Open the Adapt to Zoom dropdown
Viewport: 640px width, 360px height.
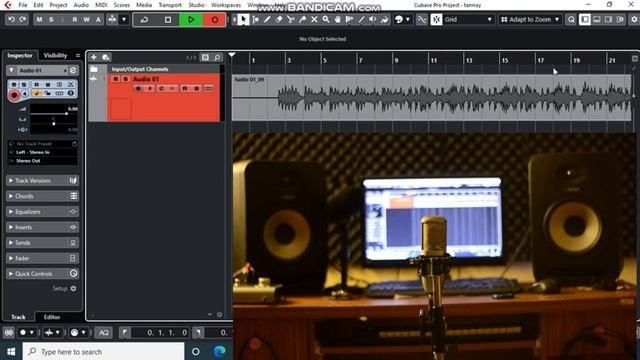click(x=530, y=19)
